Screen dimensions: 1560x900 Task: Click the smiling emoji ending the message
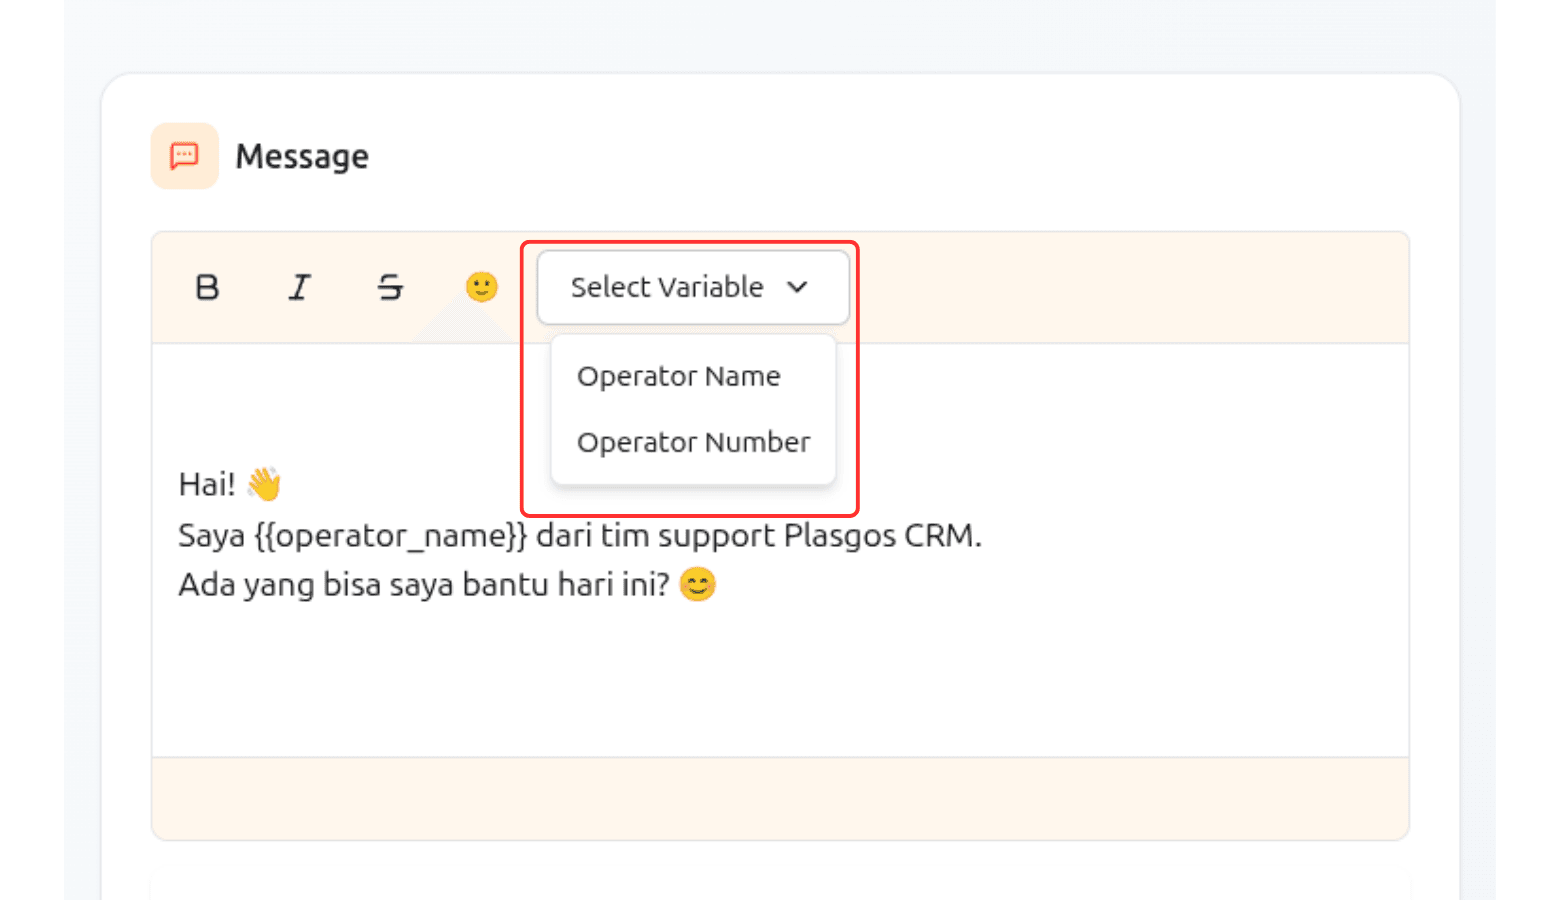pos(697,584)
